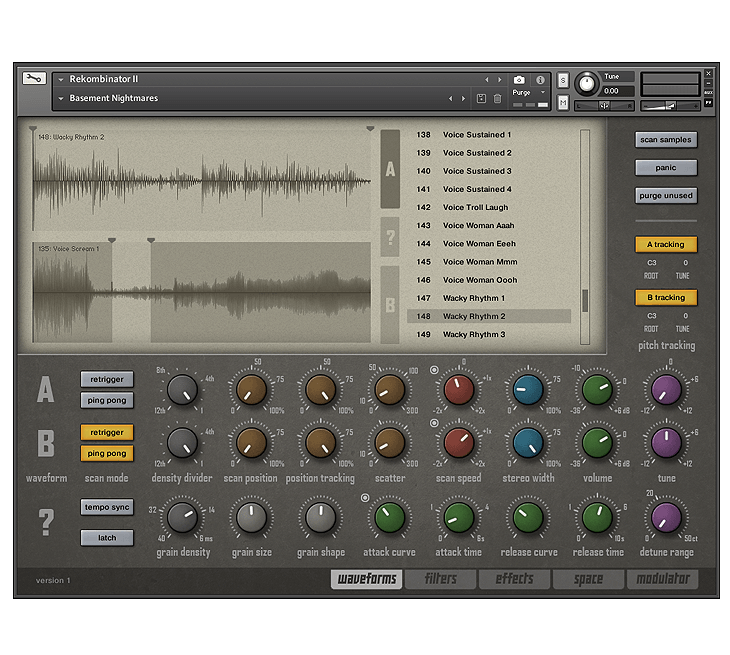The image size is (730, 655).
Task: Click the panic button
Action: [x=666, y=168]
